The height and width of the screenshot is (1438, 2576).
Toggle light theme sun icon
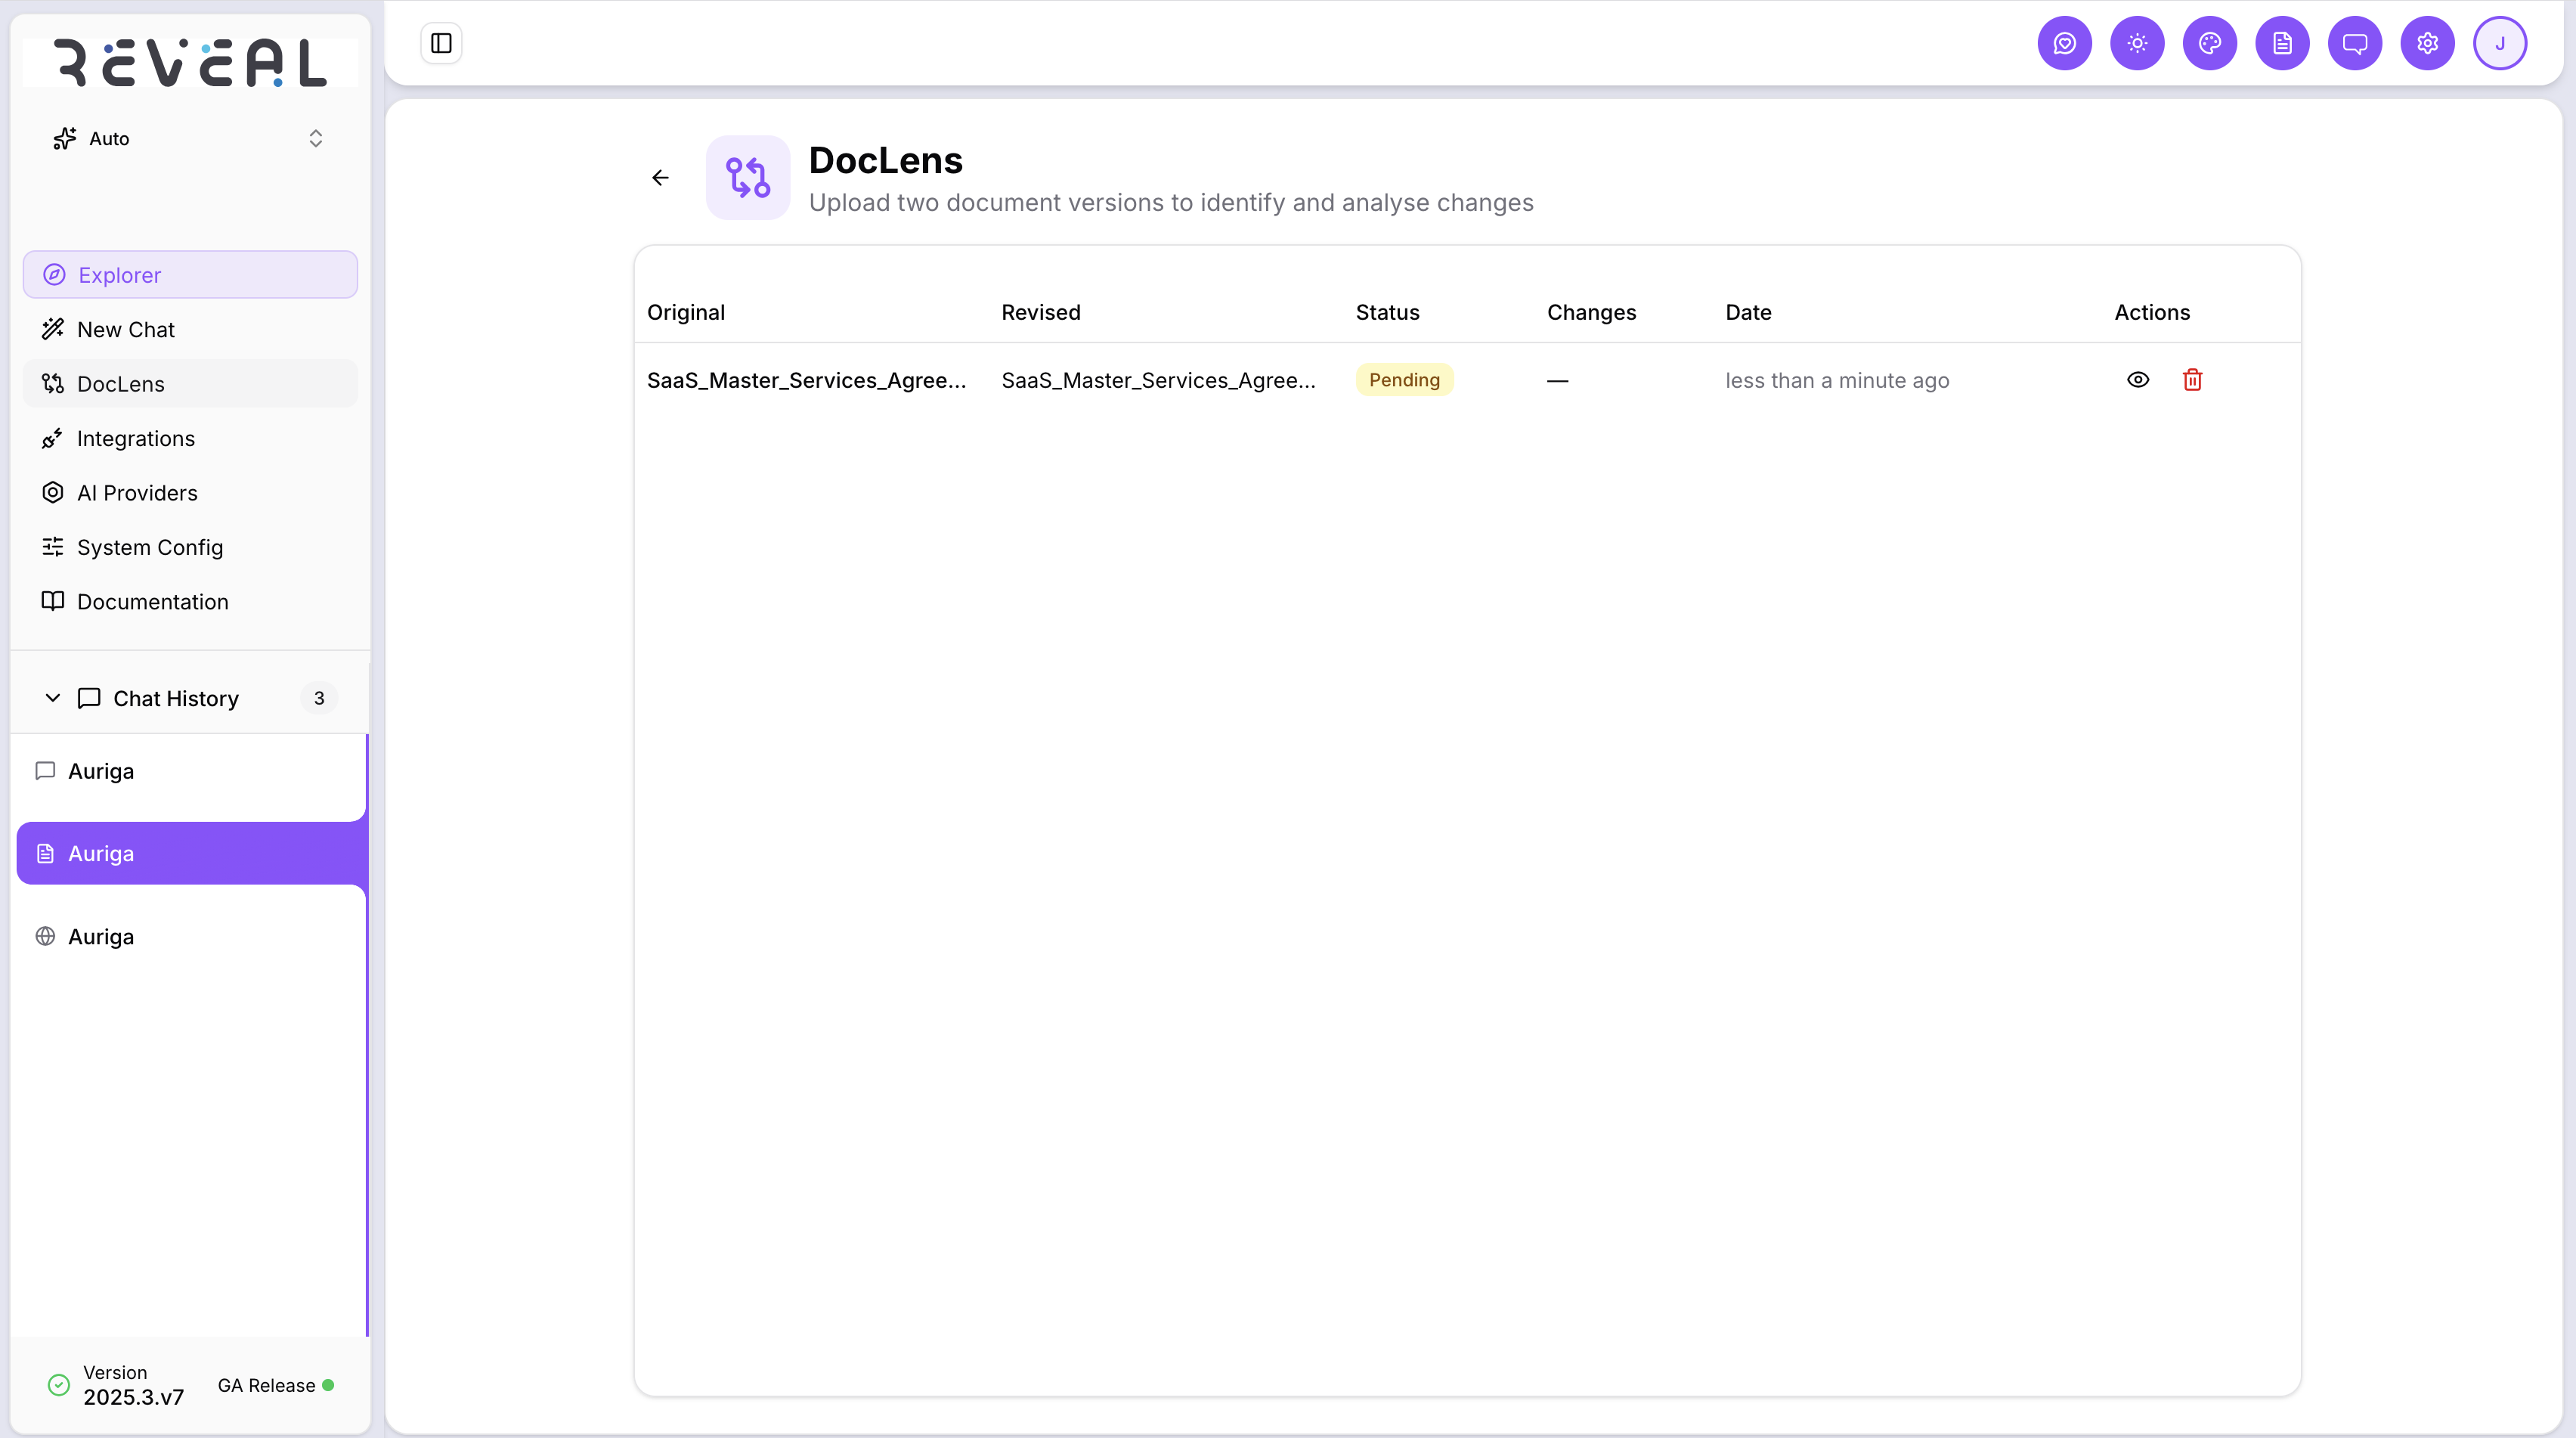pos(2137,43)
